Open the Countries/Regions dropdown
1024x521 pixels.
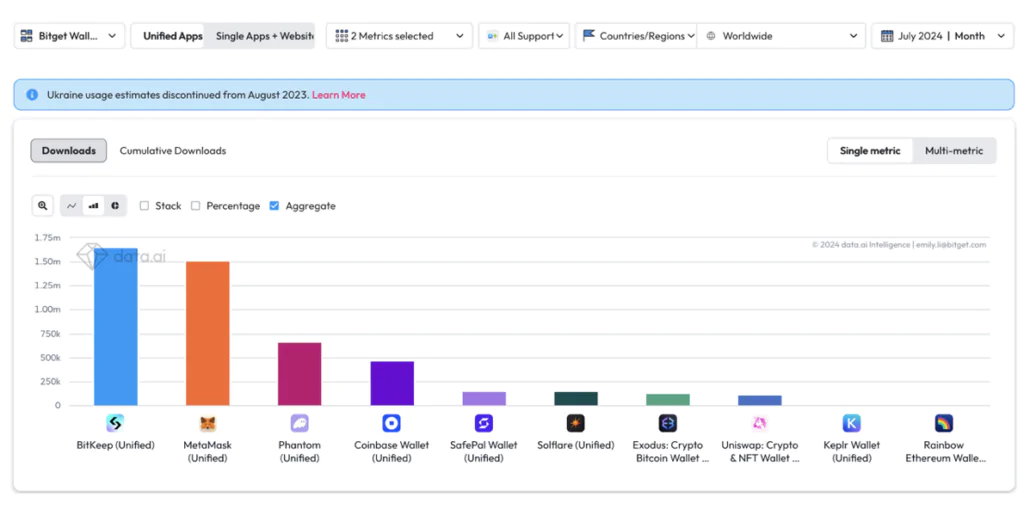point(637,36)
